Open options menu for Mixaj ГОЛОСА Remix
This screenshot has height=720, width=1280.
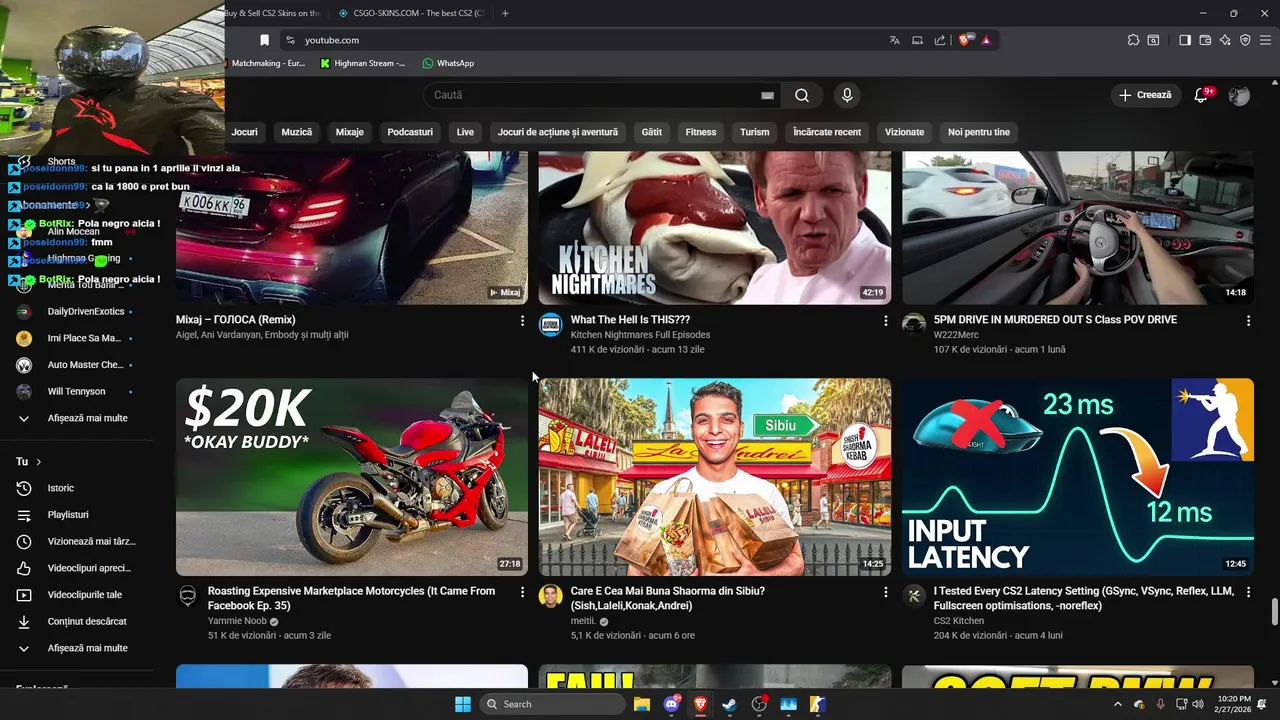click(x=522, y=321)
